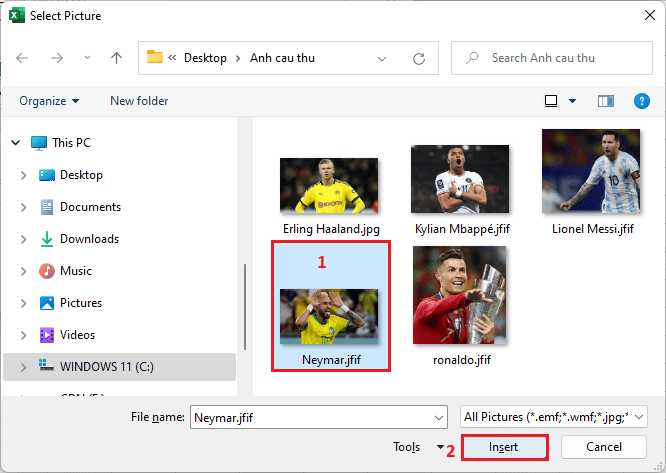Open Help with the question mark icon

(641, 101)
